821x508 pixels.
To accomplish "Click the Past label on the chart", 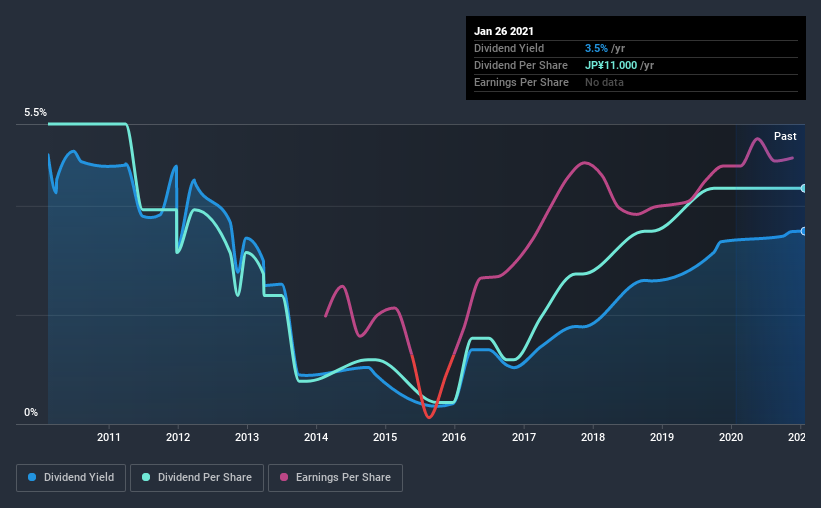I will [x=785, y=136].
